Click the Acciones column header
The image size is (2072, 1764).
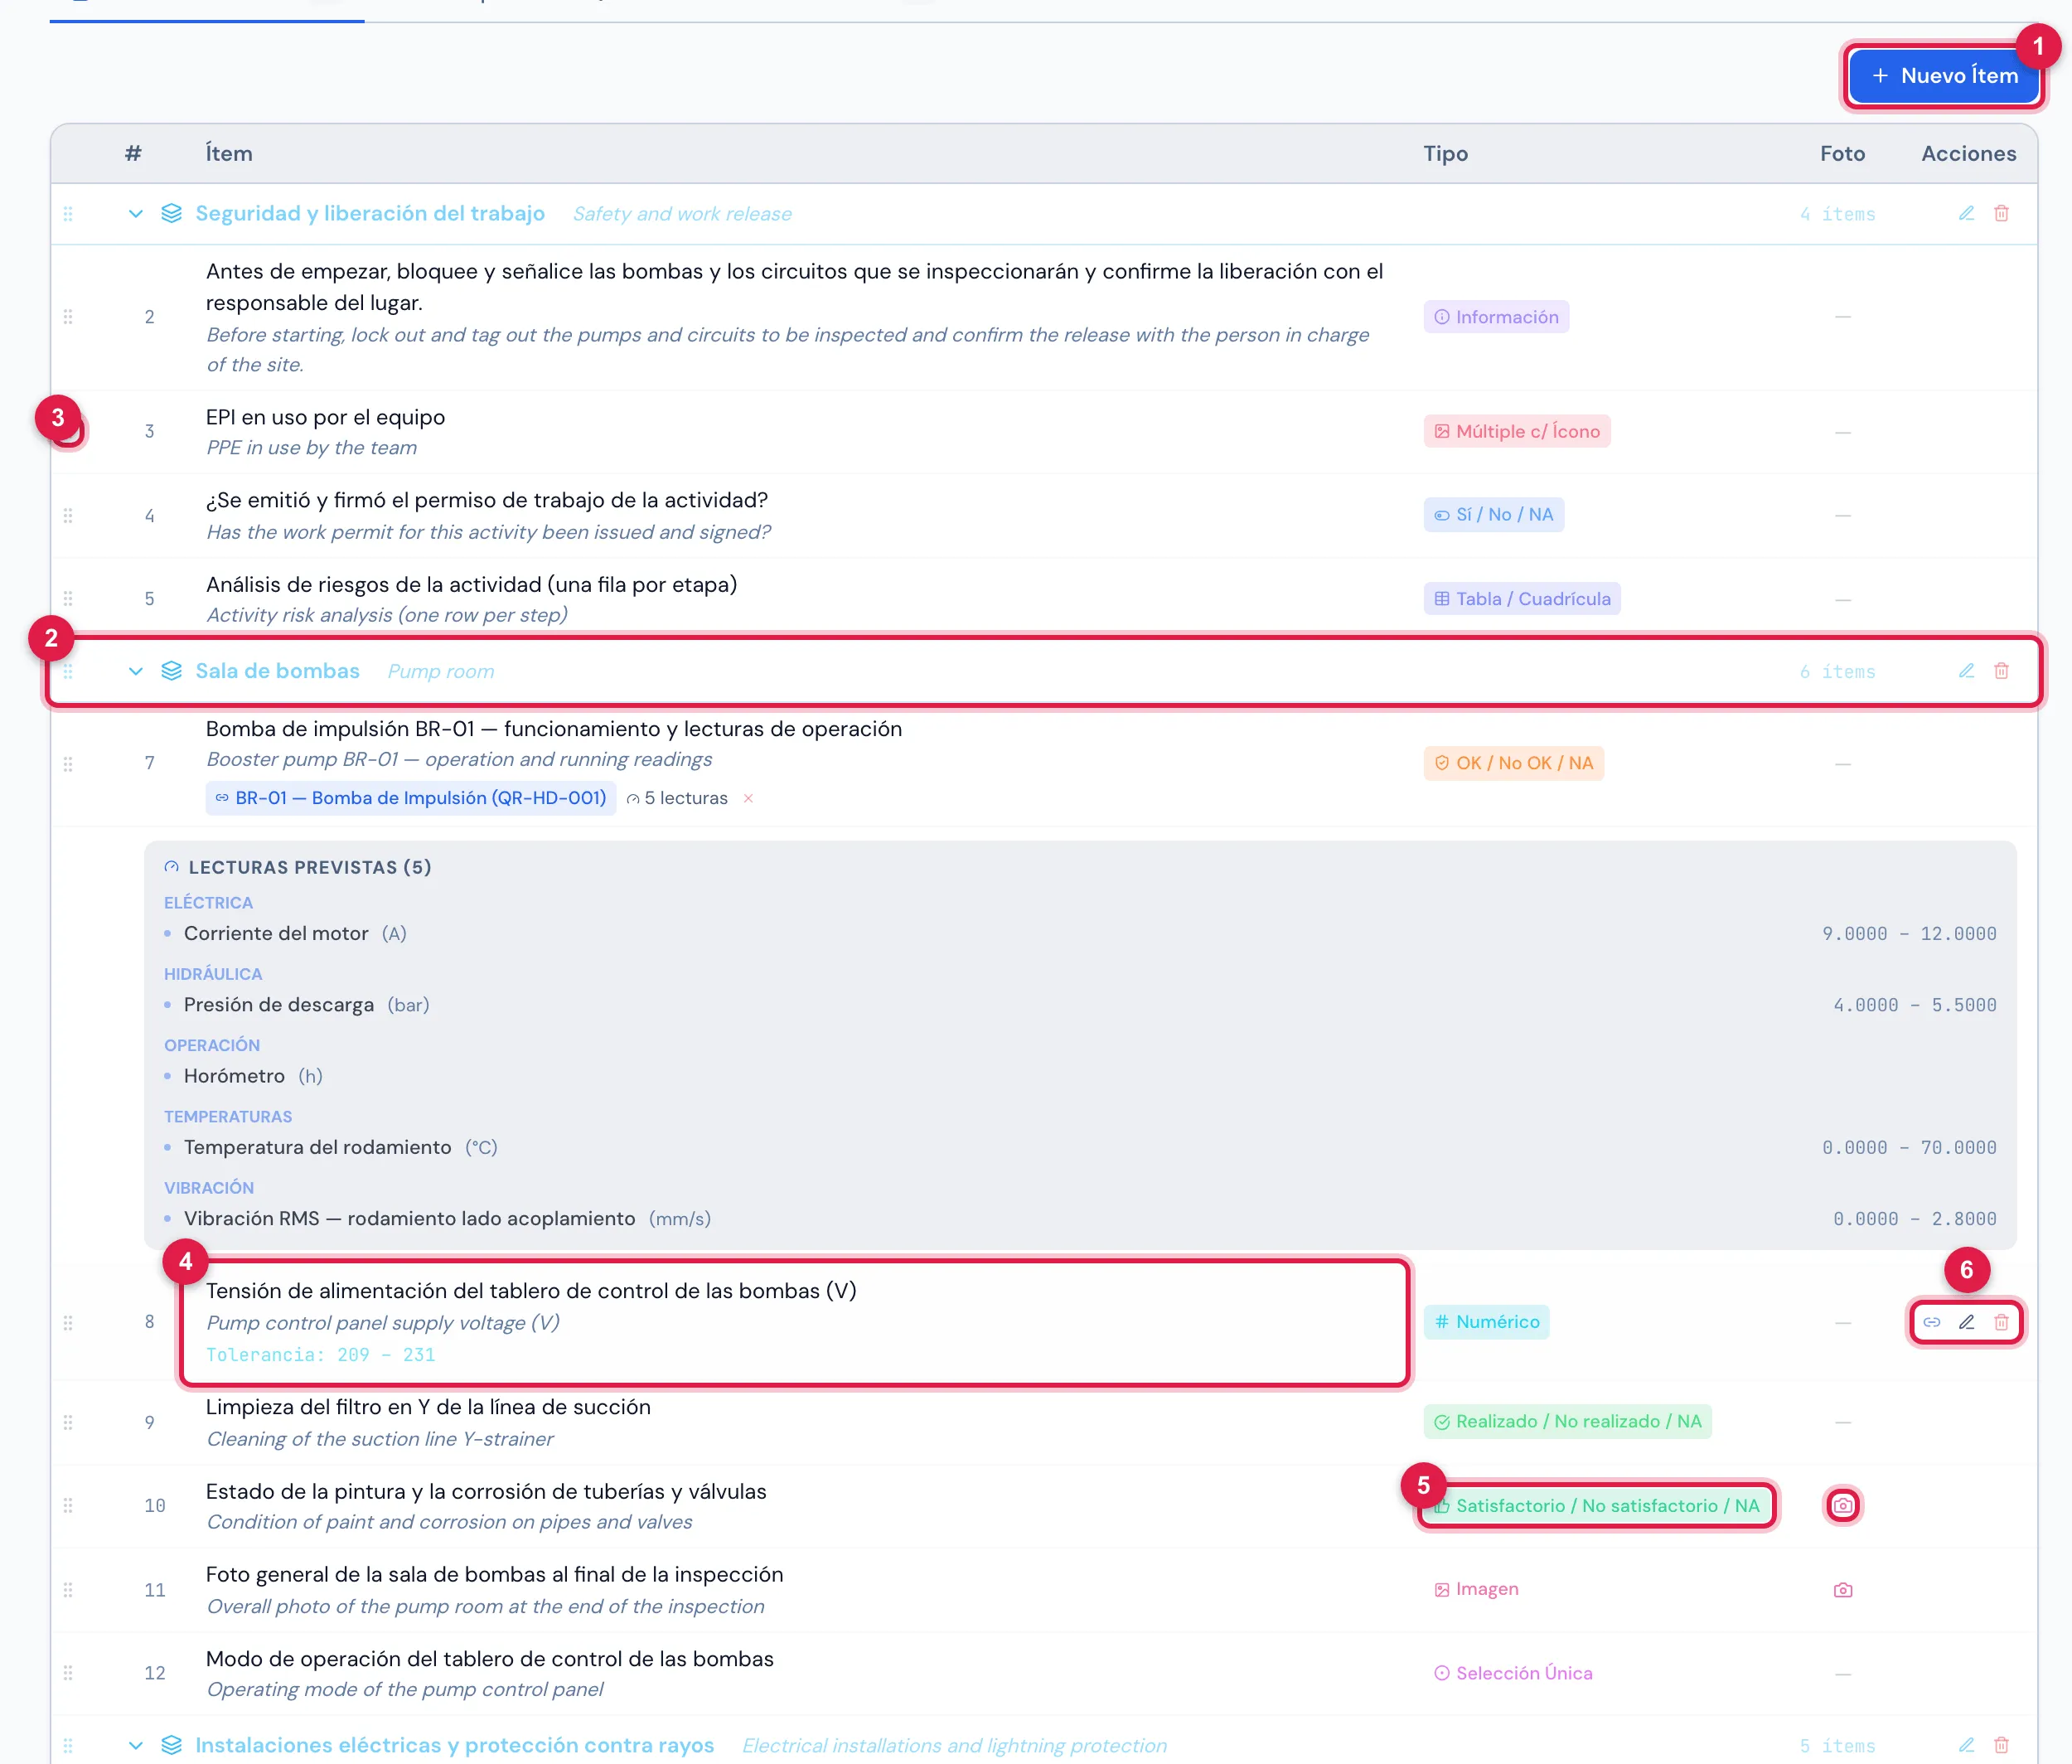tap(1968, 154)
